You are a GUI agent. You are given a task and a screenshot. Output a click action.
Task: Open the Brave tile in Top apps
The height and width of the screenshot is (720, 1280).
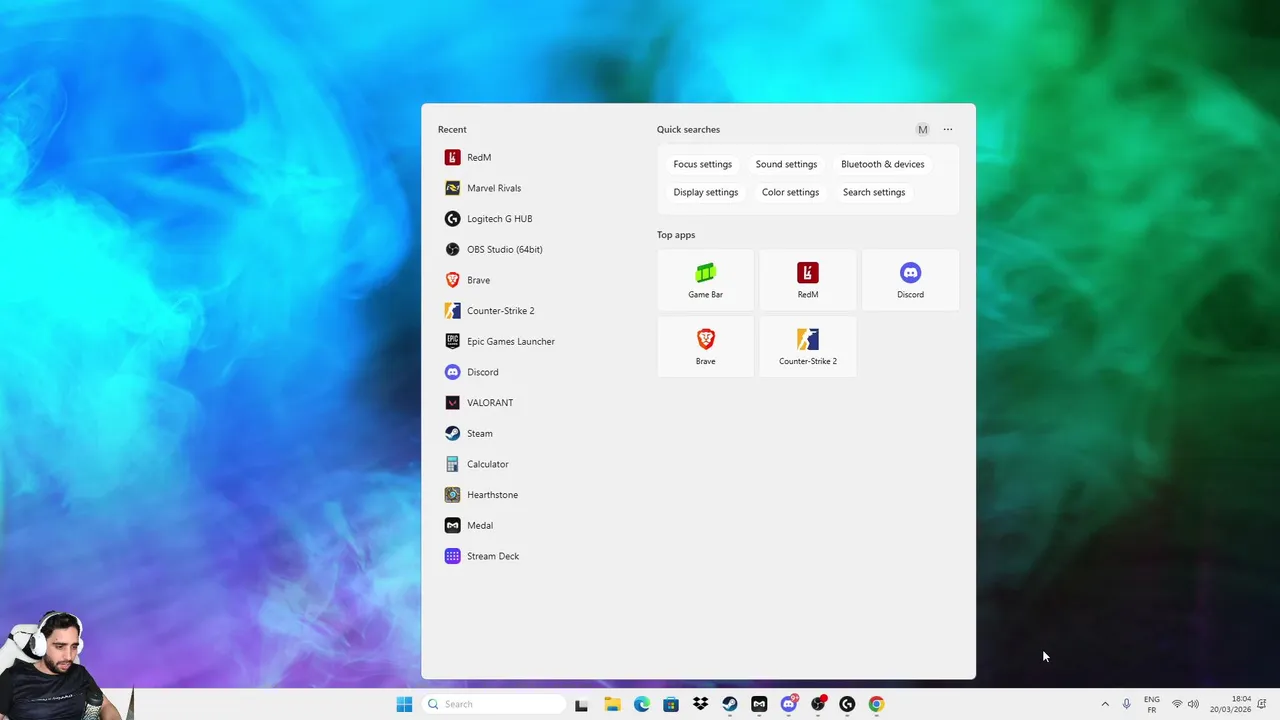coord(706,347)
